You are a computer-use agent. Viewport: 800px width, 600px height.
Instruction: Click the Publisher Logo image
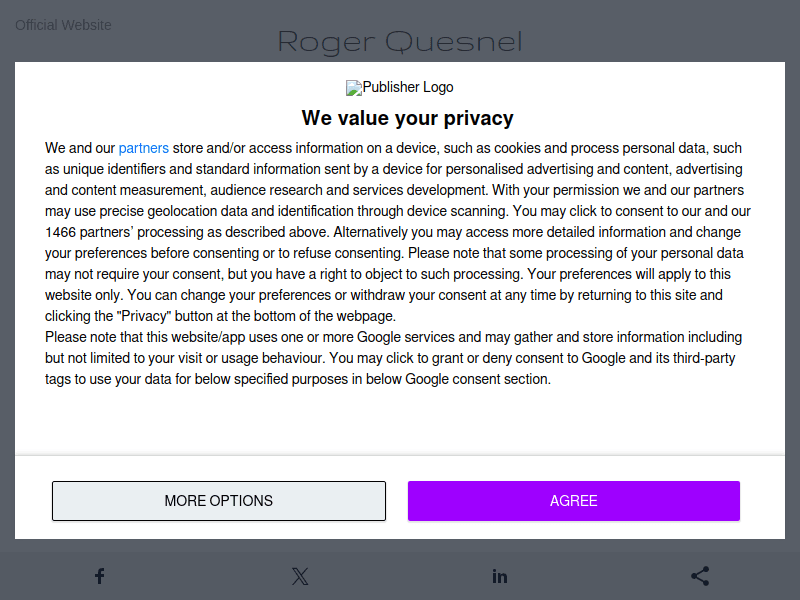(x=400, y=88)
